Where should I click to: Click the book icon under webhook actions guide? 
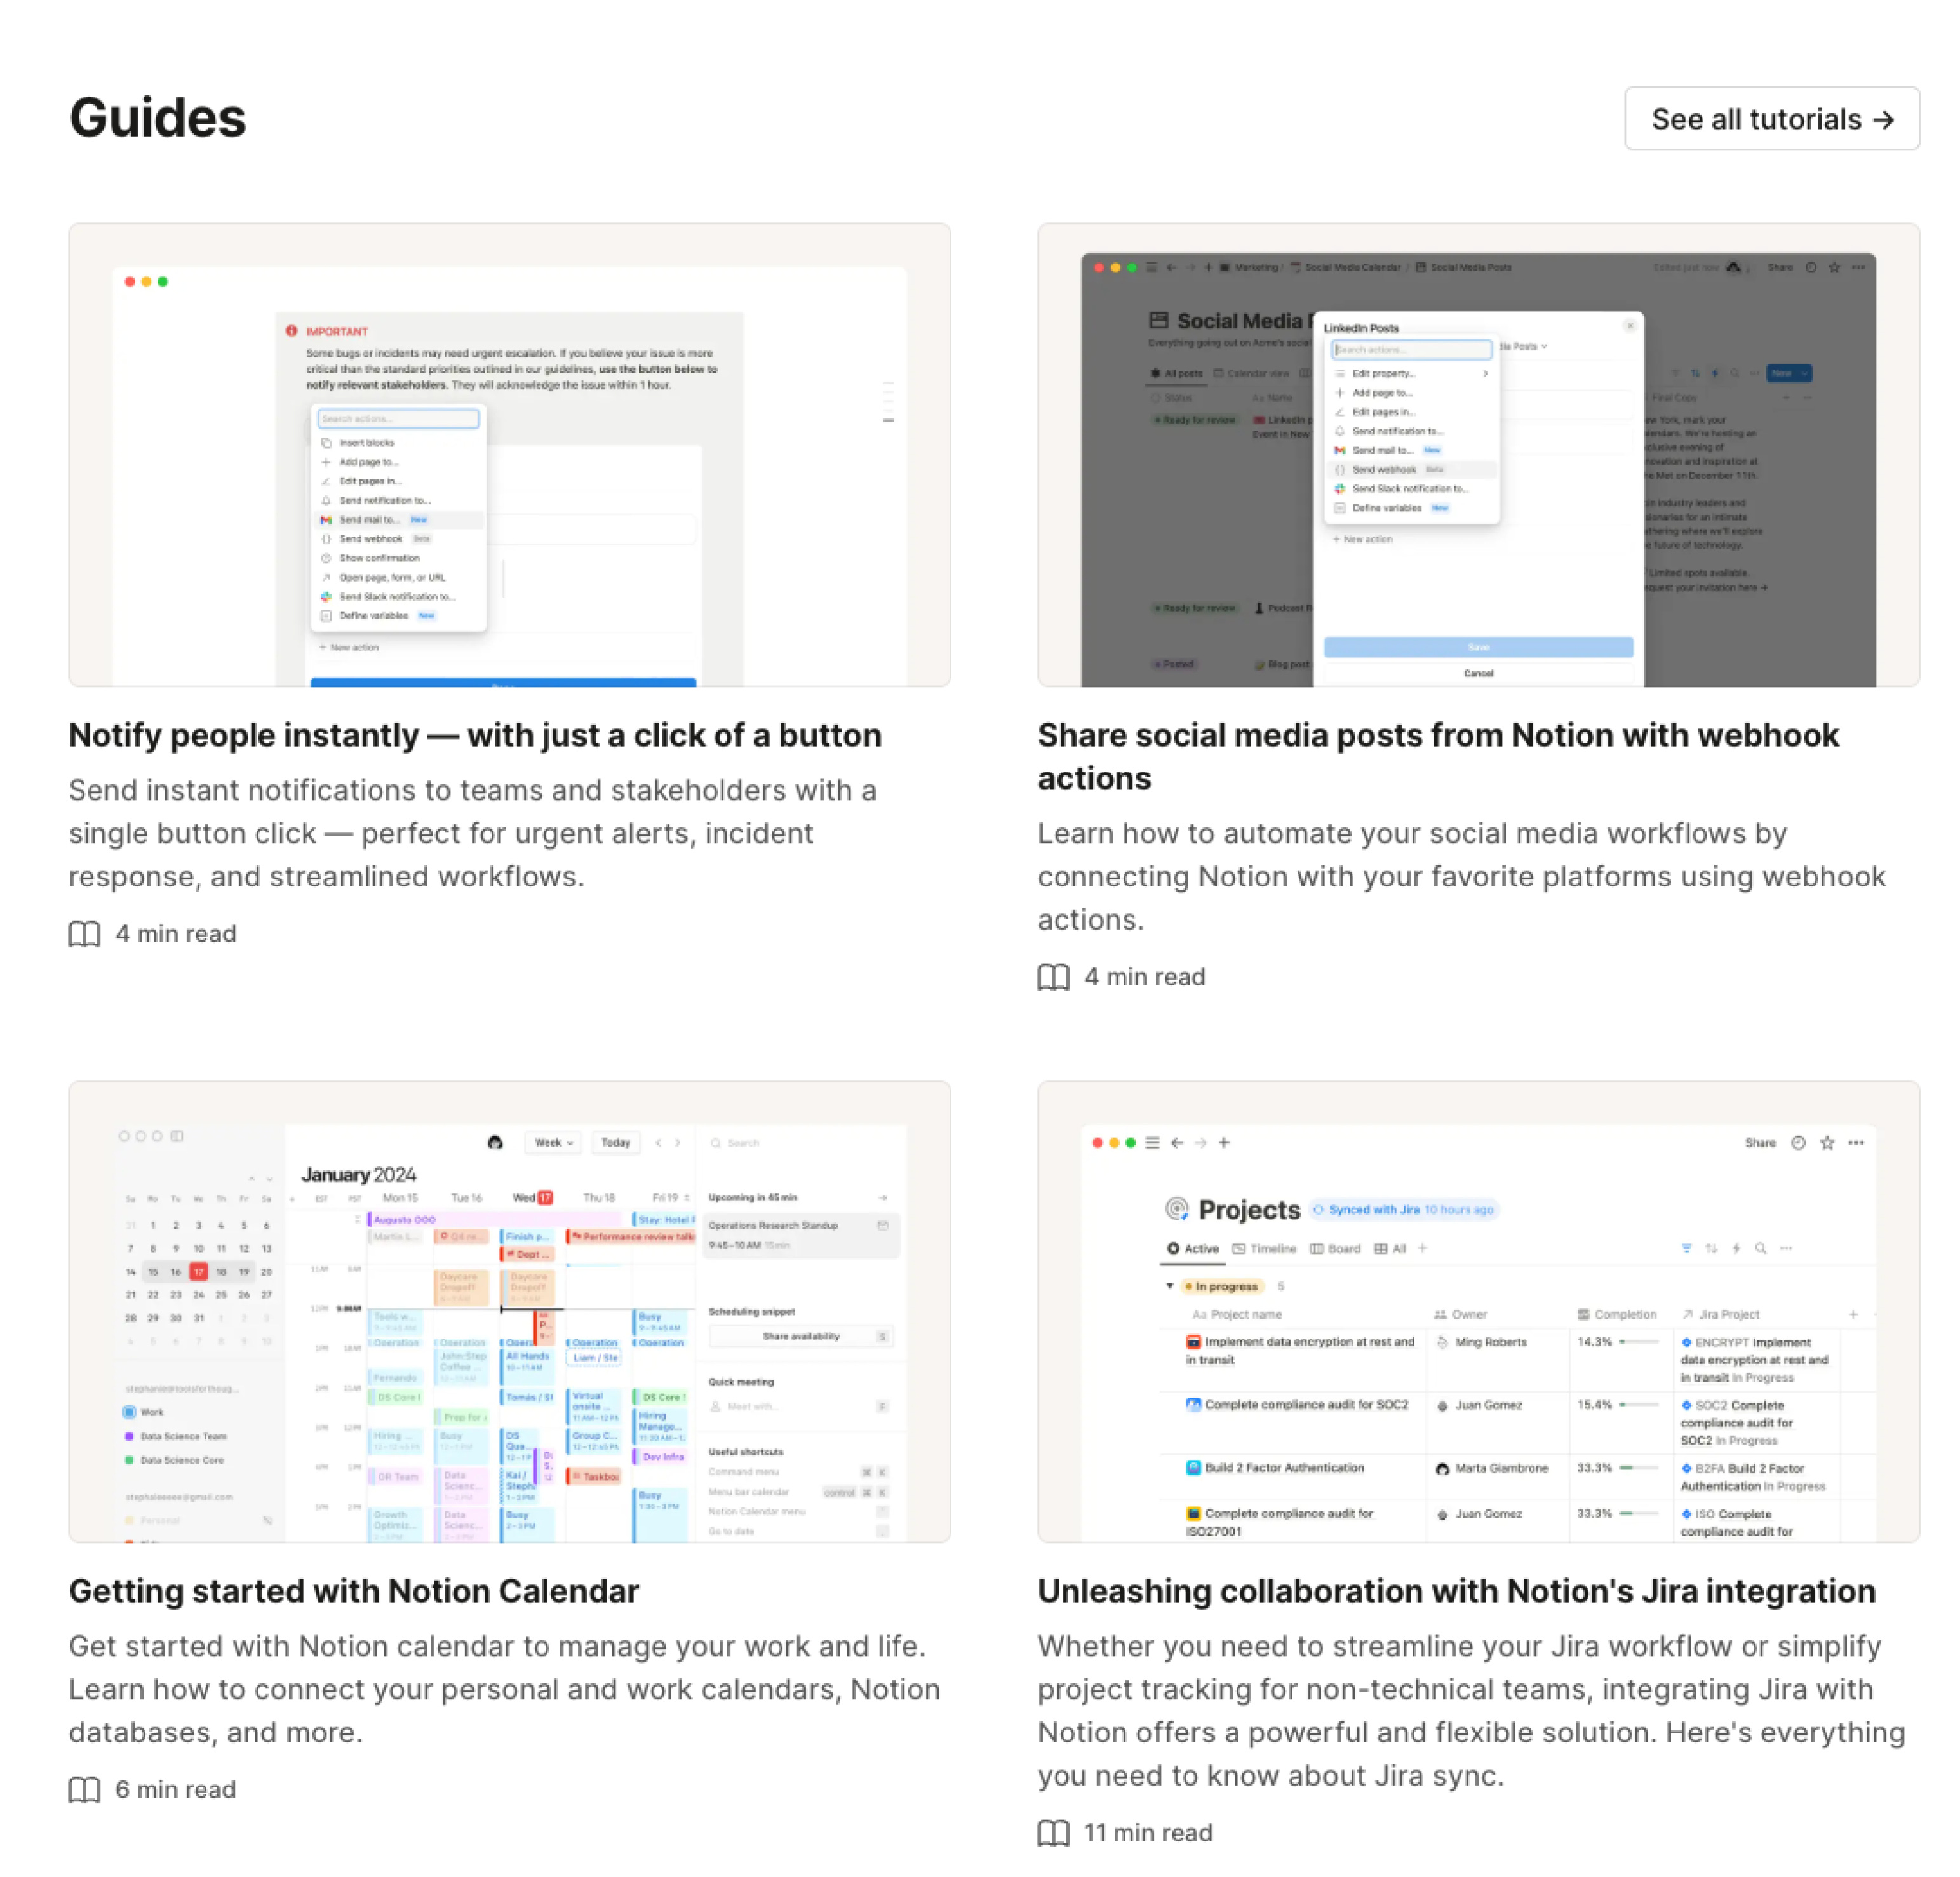[x=1054, y=977]
